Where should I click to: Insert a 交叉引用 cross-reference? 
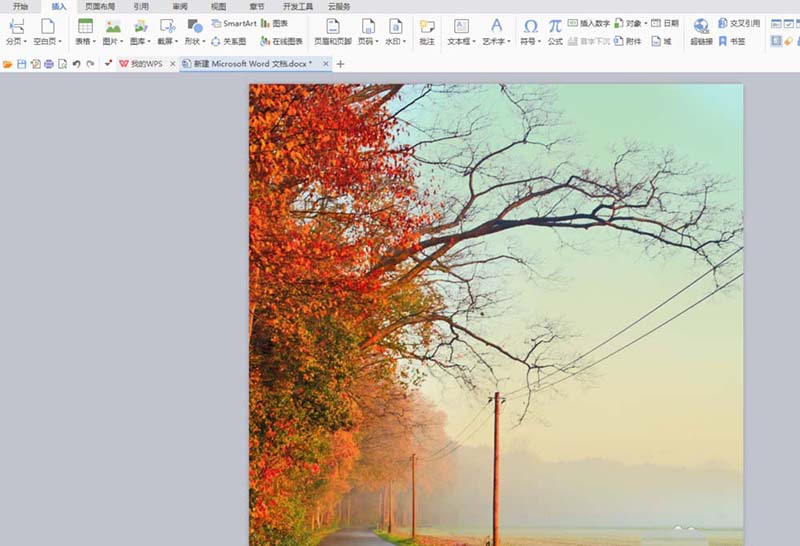point(739,23)
